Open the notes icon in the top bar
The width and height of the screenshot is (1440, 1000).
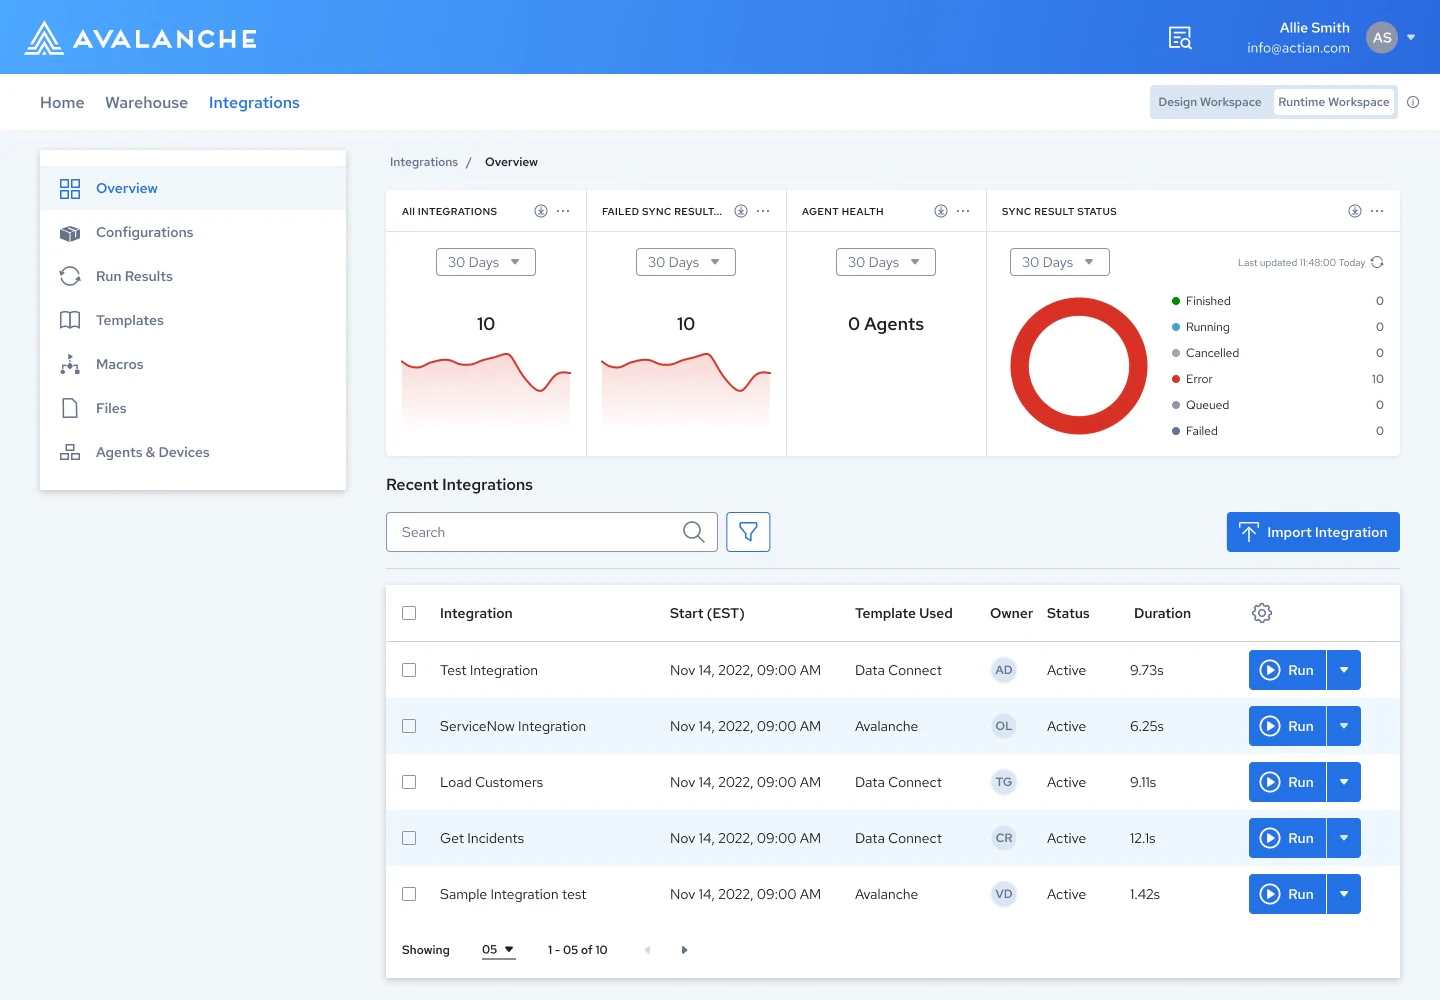(1179, 37)
